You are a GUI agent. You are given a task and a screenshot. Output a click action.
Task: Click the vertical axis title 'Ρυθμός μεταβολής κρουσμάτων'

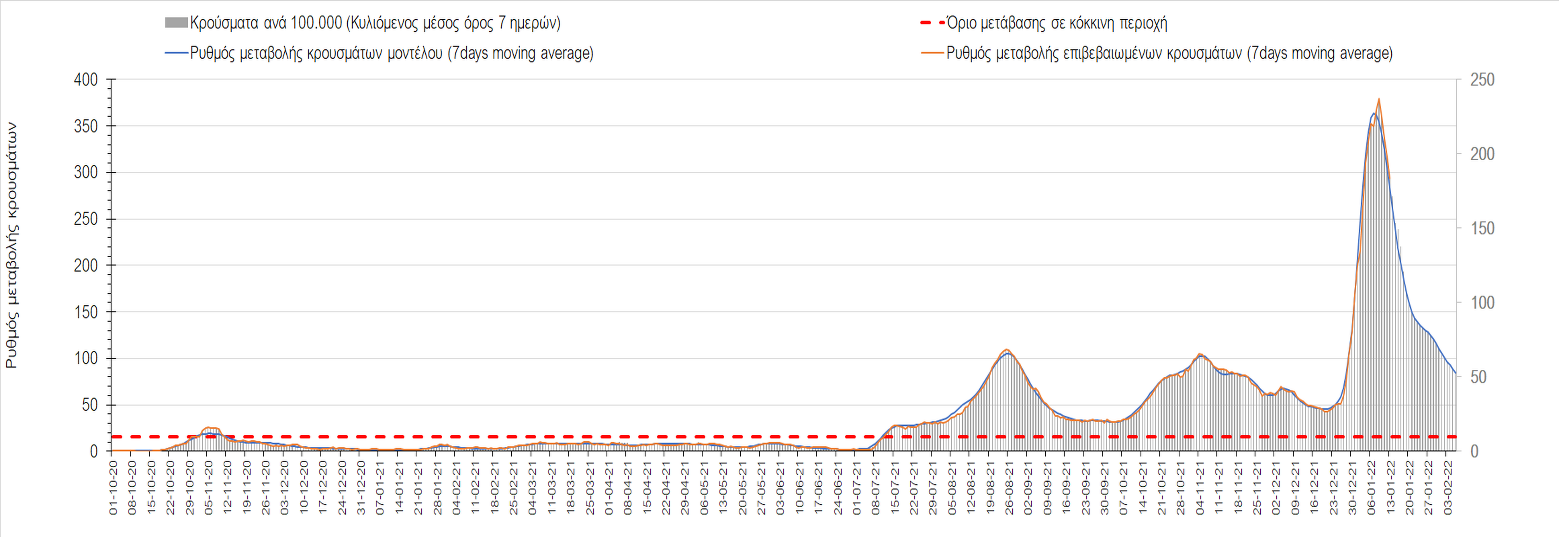pyautogui.click(x=12, y=245)
